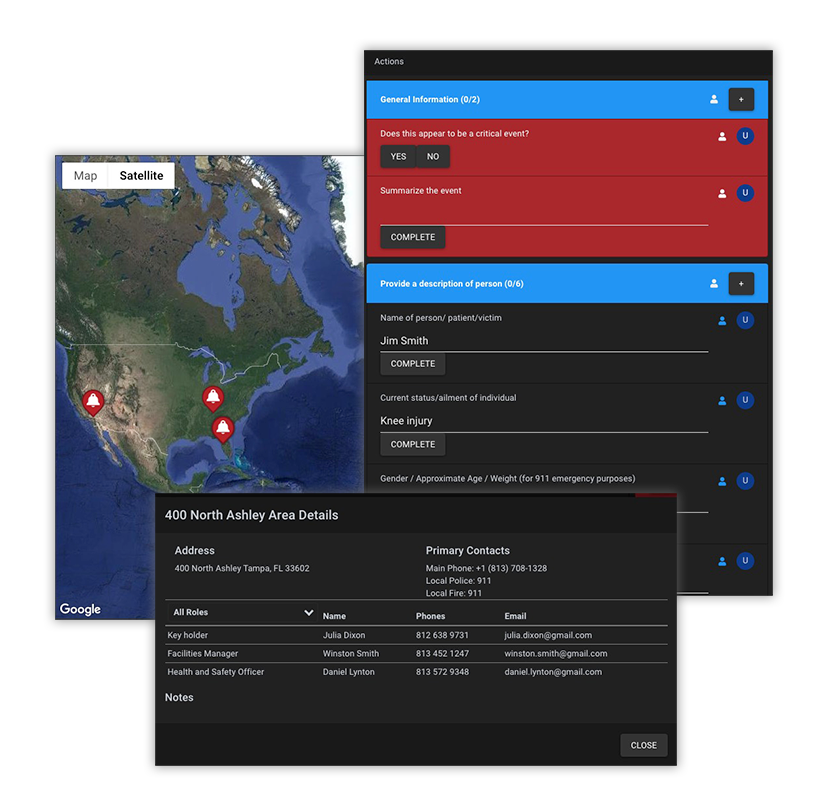Click U avatar beside critical event question
Image resolution: width=833 pixels, height=800 pixels.
tap(745, 136)
